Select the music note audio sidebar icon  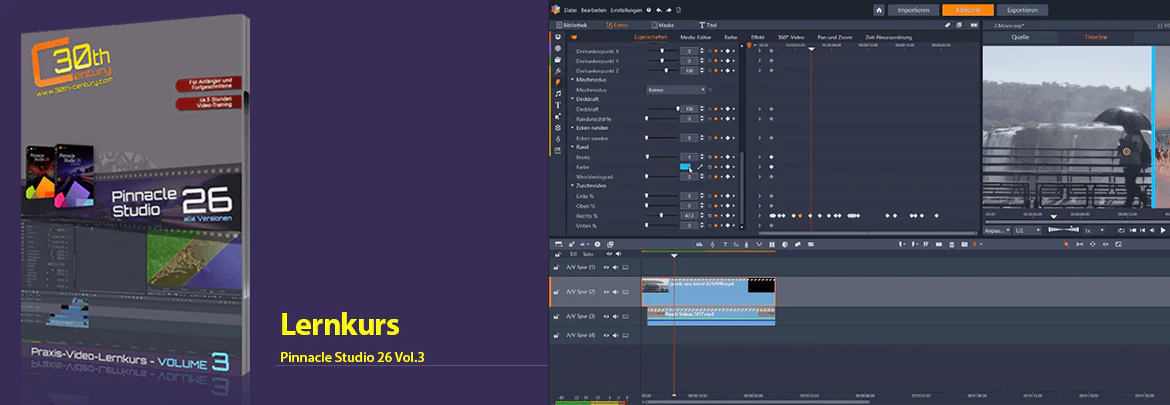(x=557, y=94)
